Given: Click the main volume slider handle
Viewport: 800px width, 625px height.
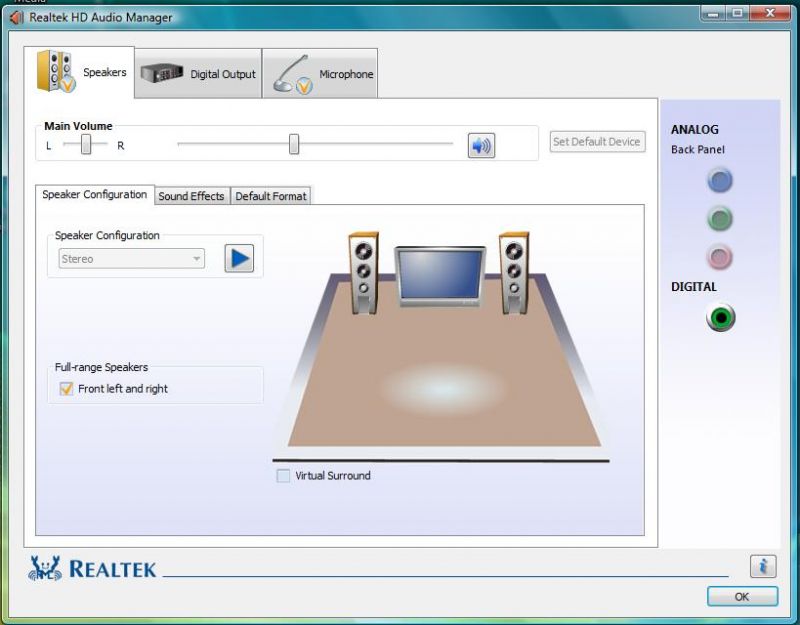Looking at the screenshot, I should point(294,144).
